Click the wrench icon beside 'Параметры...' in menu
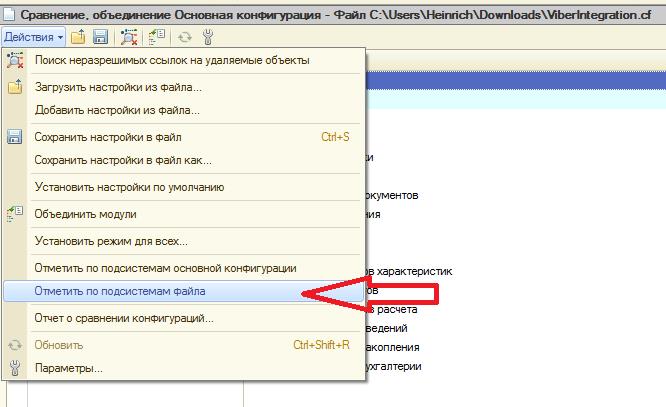This screenshot has height=407, width=666. click(14, 369)
